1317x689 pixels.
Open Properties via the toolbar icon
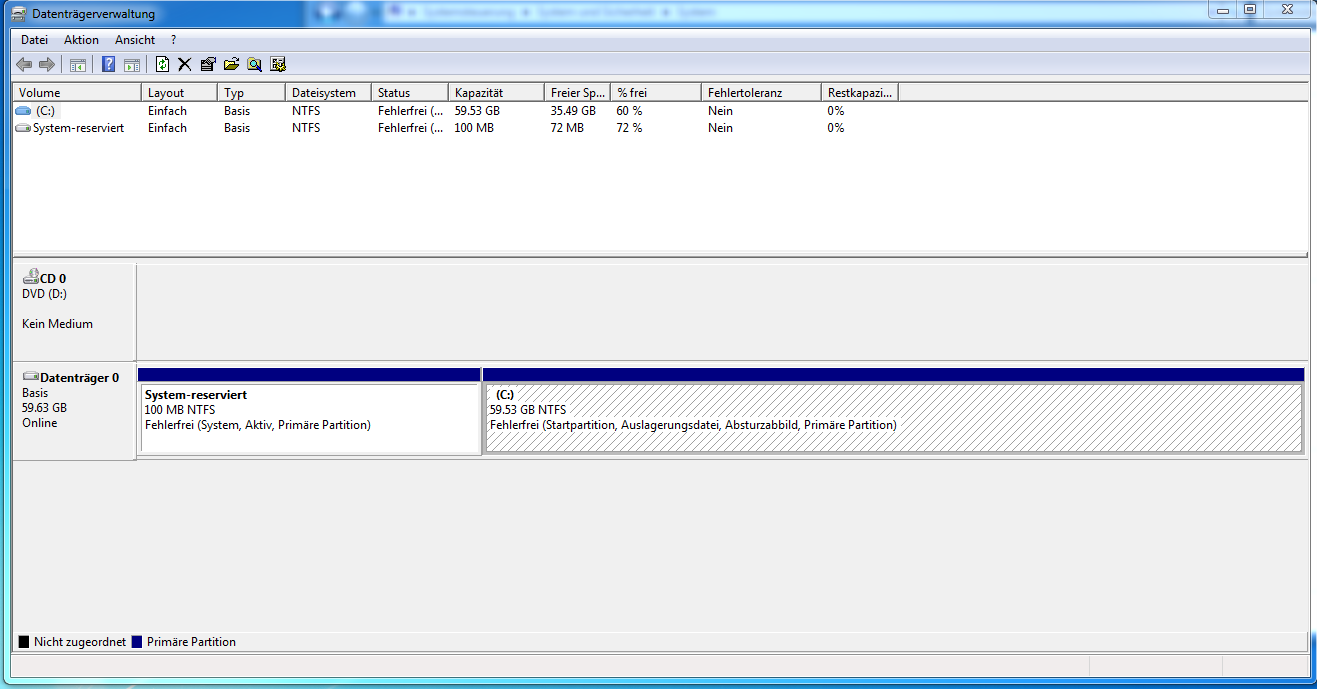coord(208,65)
